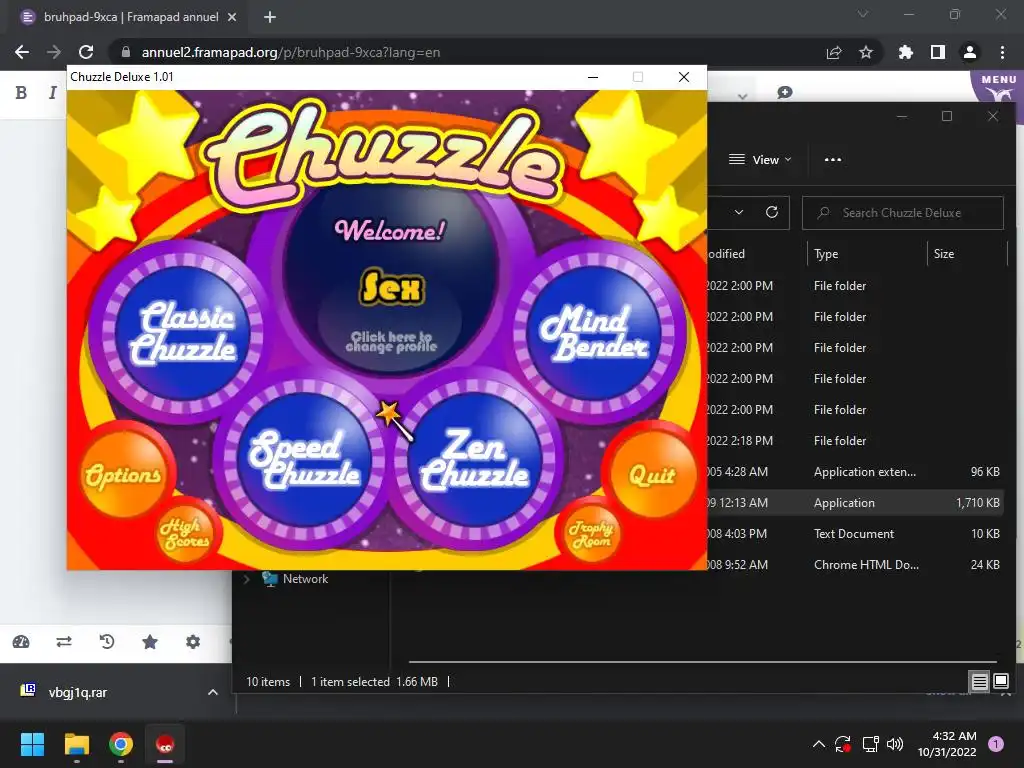Viewport: 1024px width, 768px height.
Task: Expand the Network tree node
Action: click(246, 579)
